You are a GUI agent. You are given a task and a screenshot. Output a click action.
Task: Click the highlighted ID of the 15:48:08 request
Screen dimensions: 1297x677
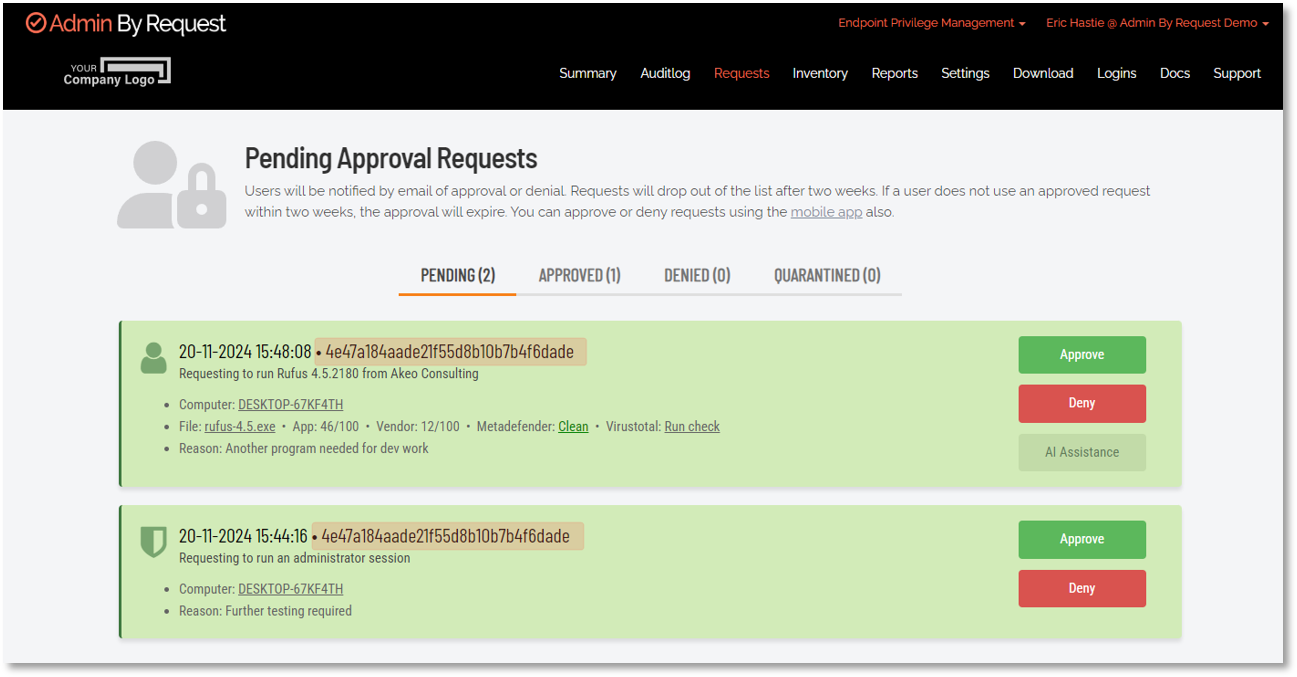click(x=450, y=352)
